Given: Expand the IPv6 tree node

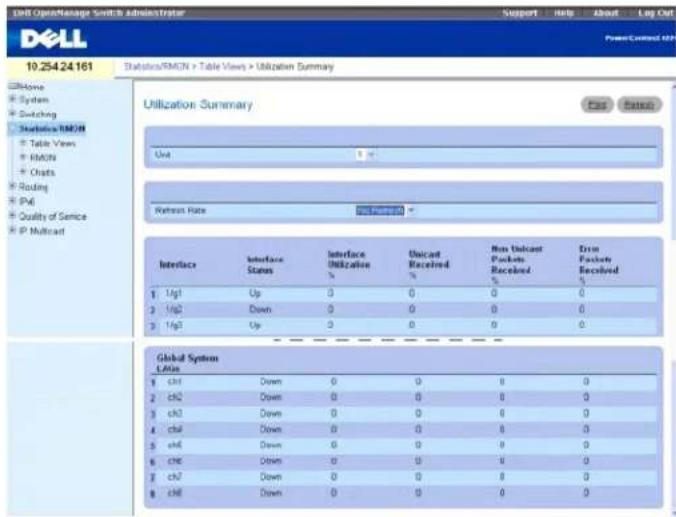Looking at the screenshot, I should (x=13, y=201).
